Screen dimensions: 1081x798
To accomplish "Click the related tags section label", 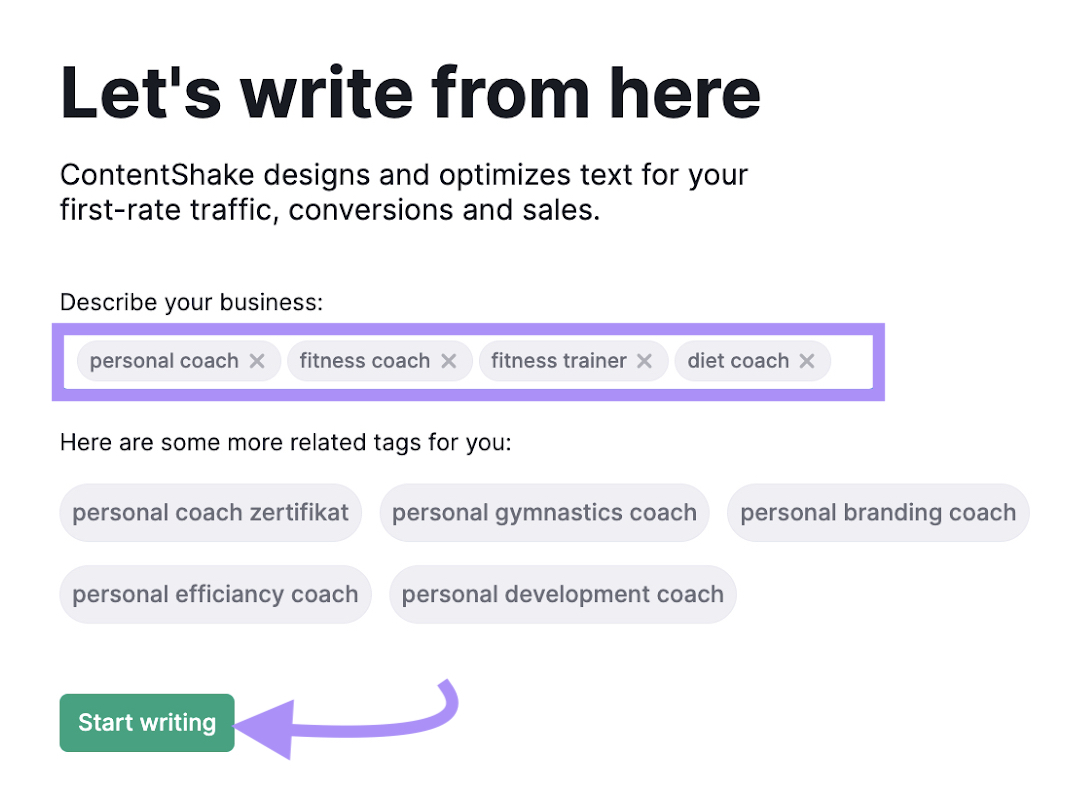I will pos(285,442).
